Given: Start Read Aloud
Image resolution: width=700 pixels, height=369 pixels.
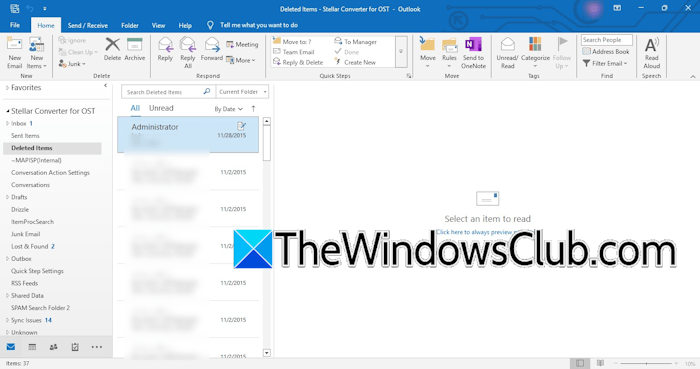Looking at the screenshot, I should coord(651,53).
